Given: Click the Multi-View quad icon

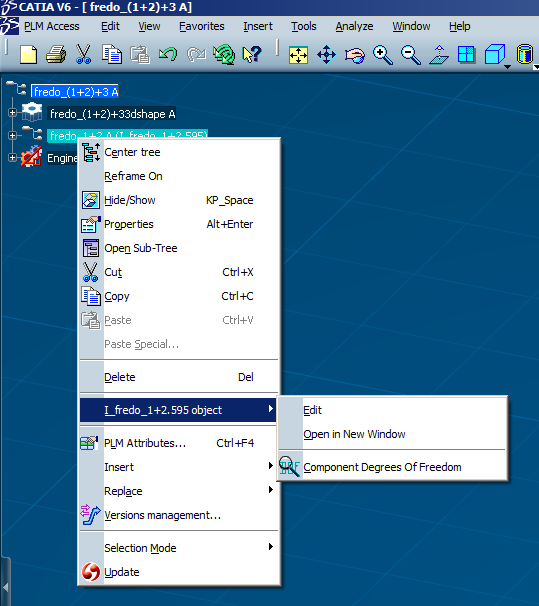Looking at the screenshot, I should tap(467, 55).
